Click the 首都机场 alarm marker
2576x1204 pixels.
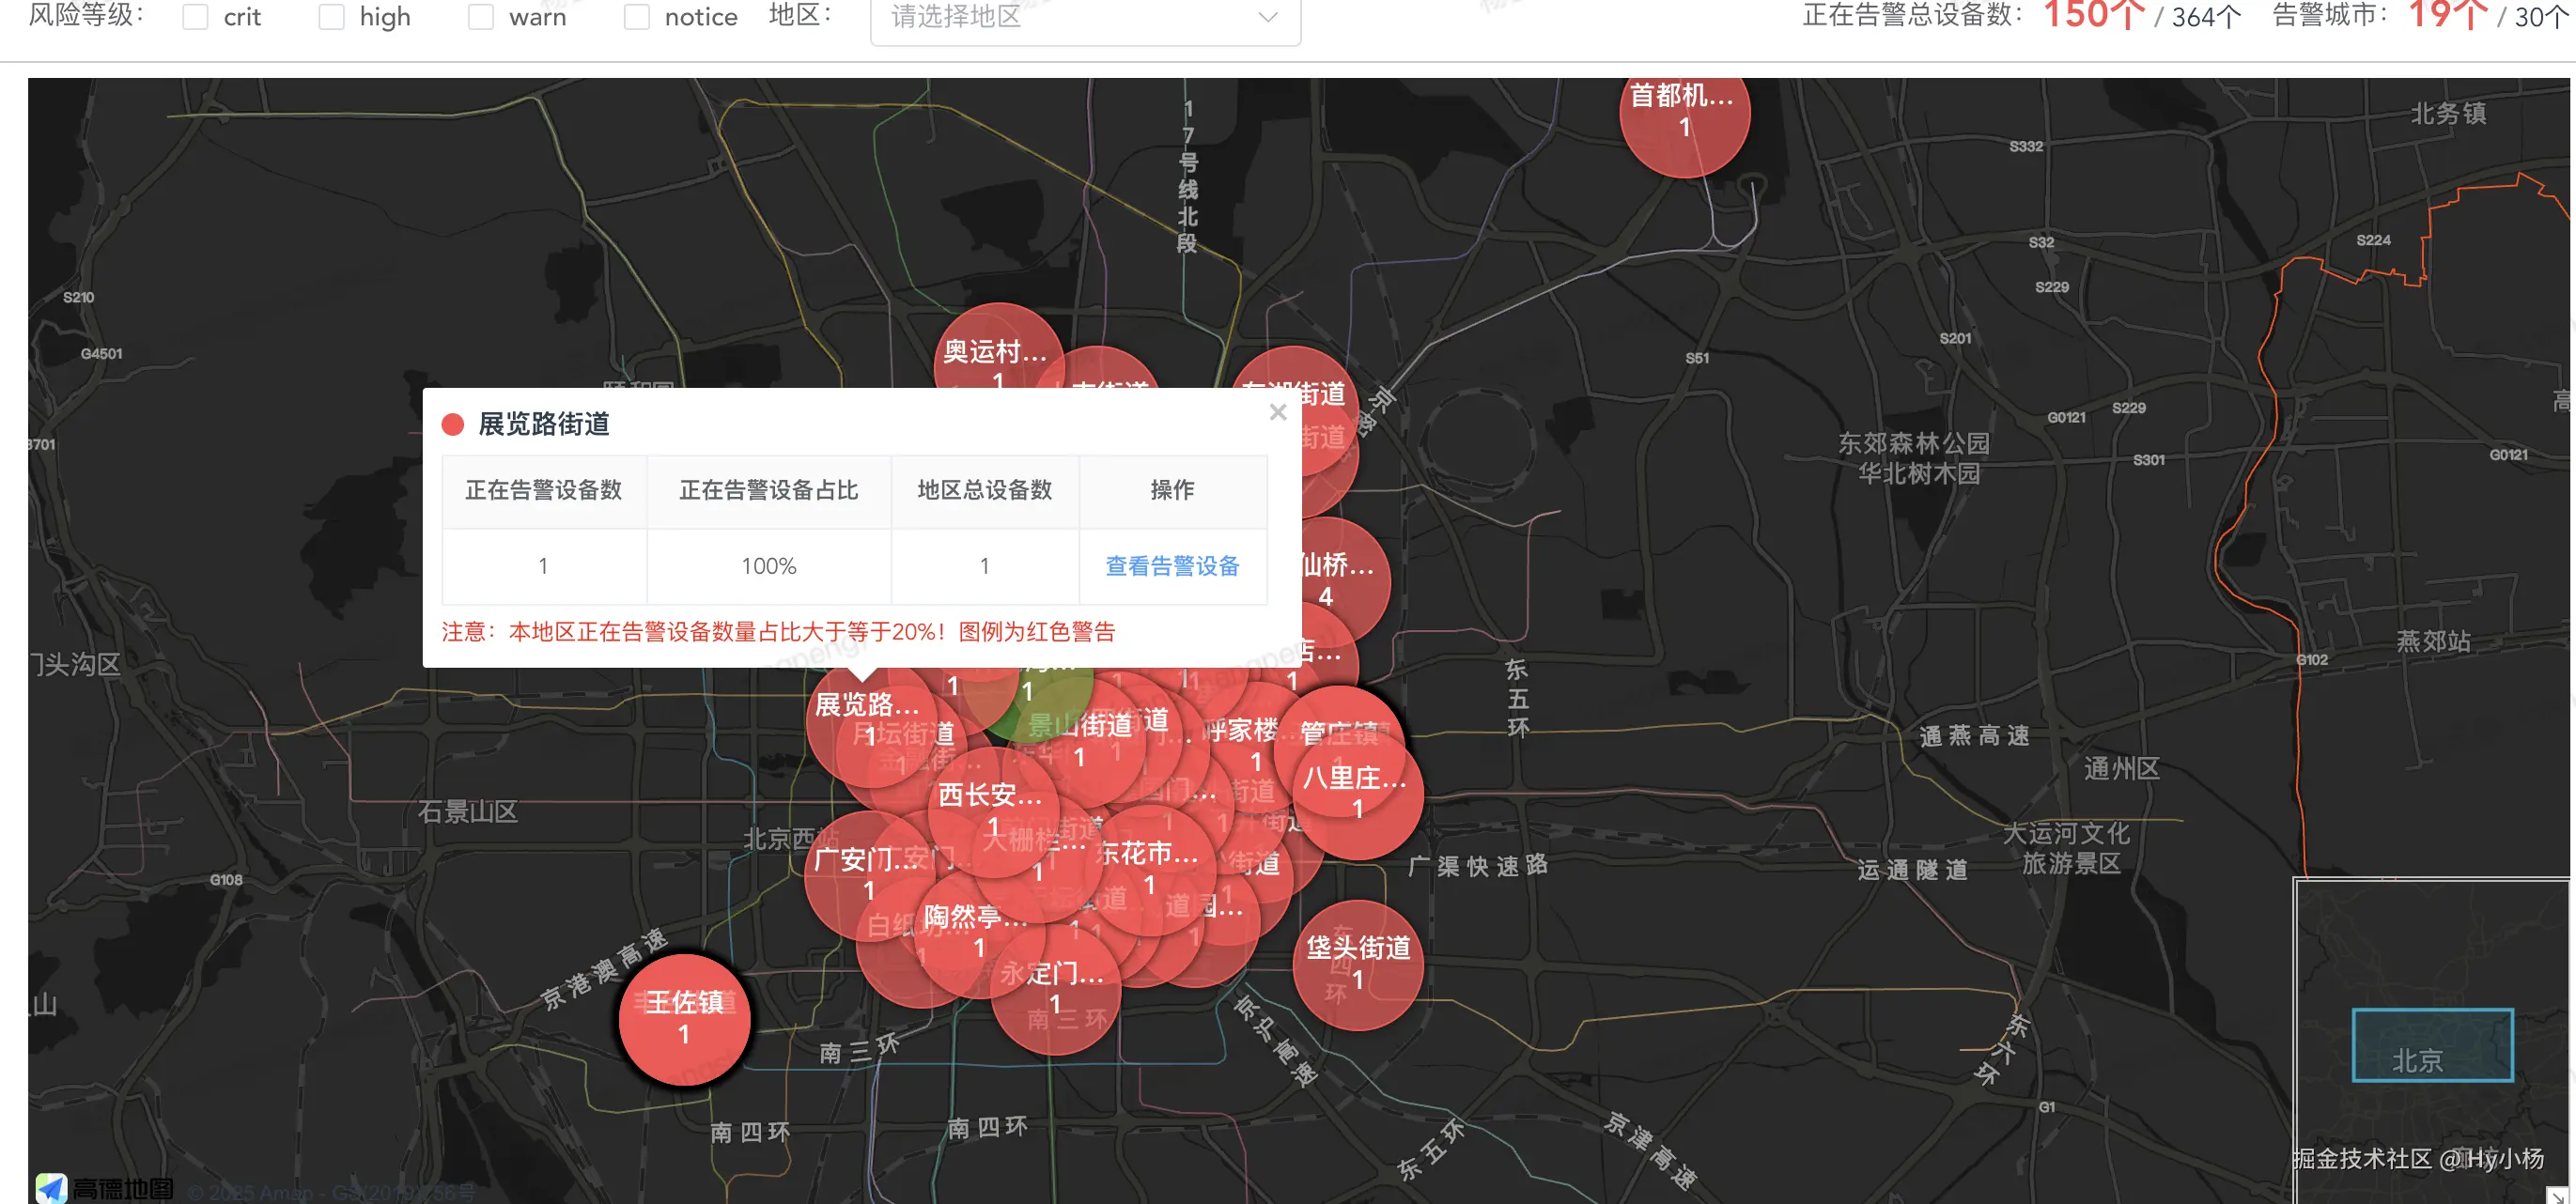[x=1684, y=113]
